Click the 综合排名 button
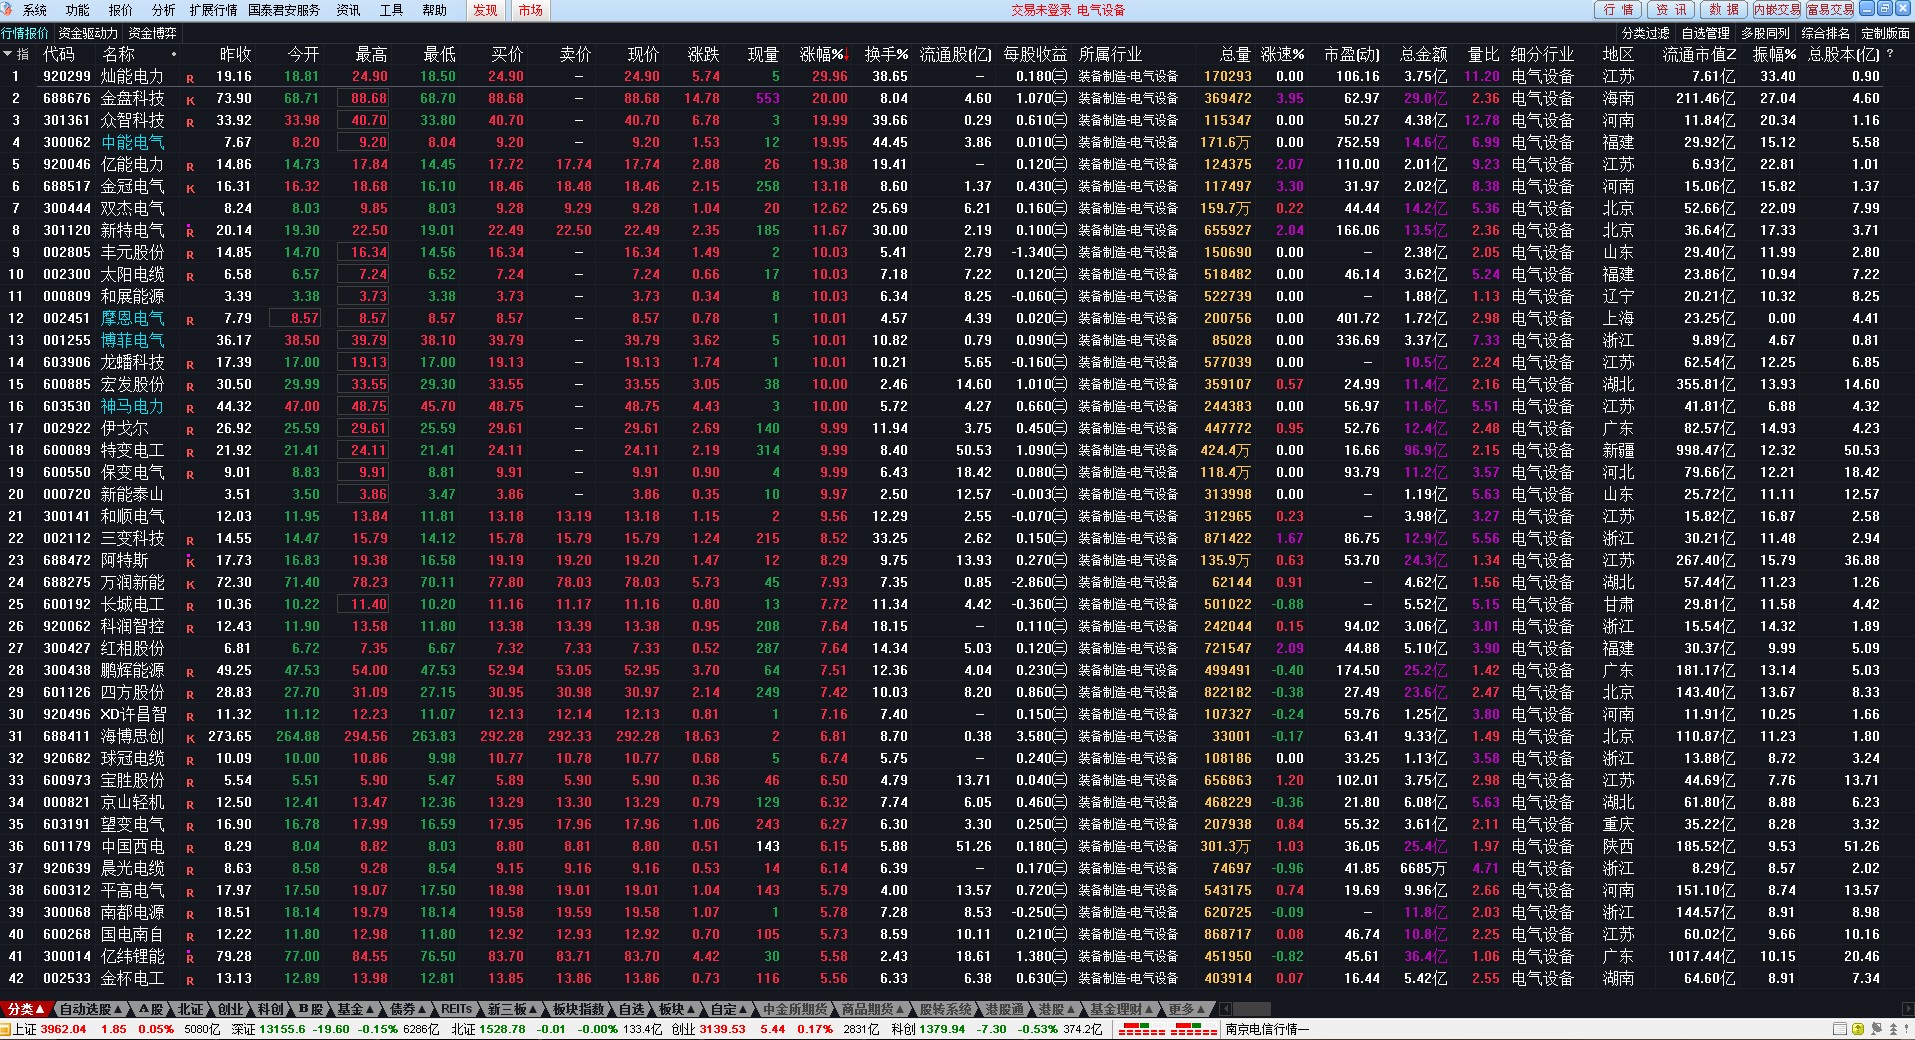Viewport: 1915px width, 1040px height. pos(1825,33)
